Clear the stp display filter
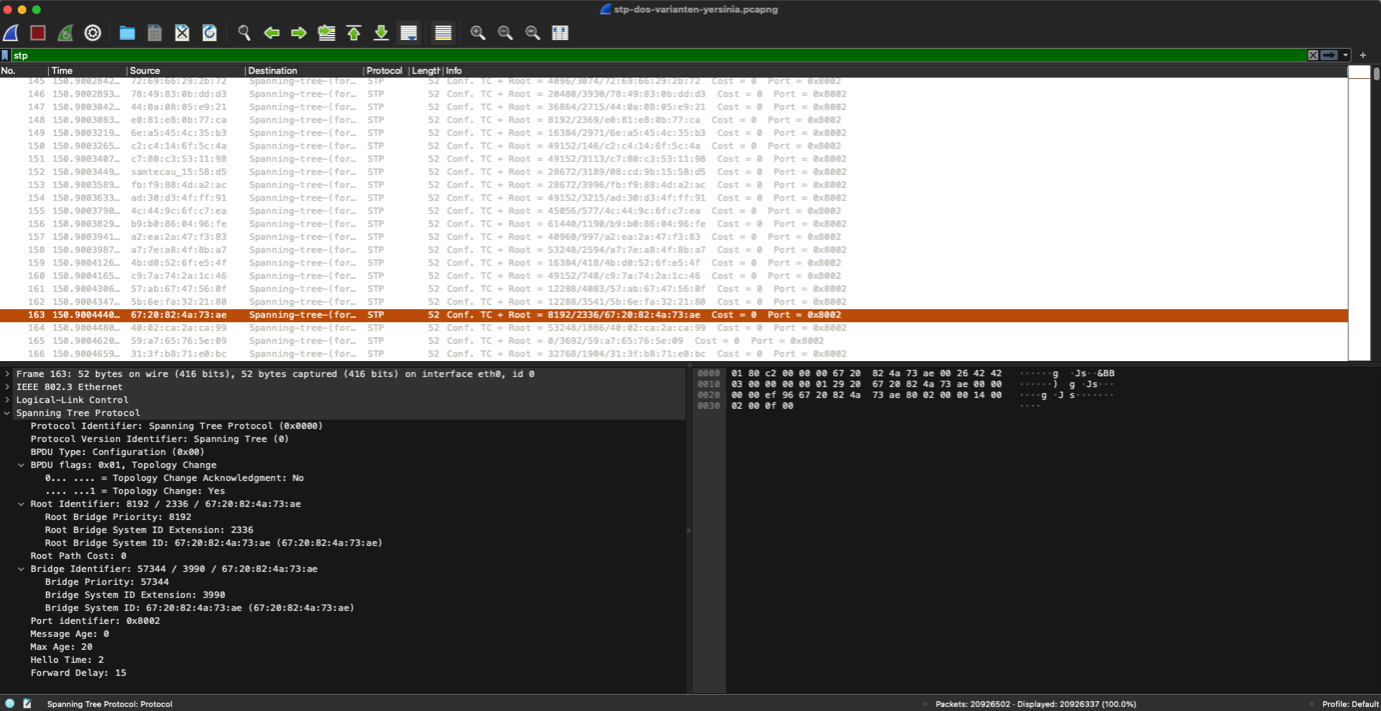Screen dimensions: 1381x711 coord(1313,55)
